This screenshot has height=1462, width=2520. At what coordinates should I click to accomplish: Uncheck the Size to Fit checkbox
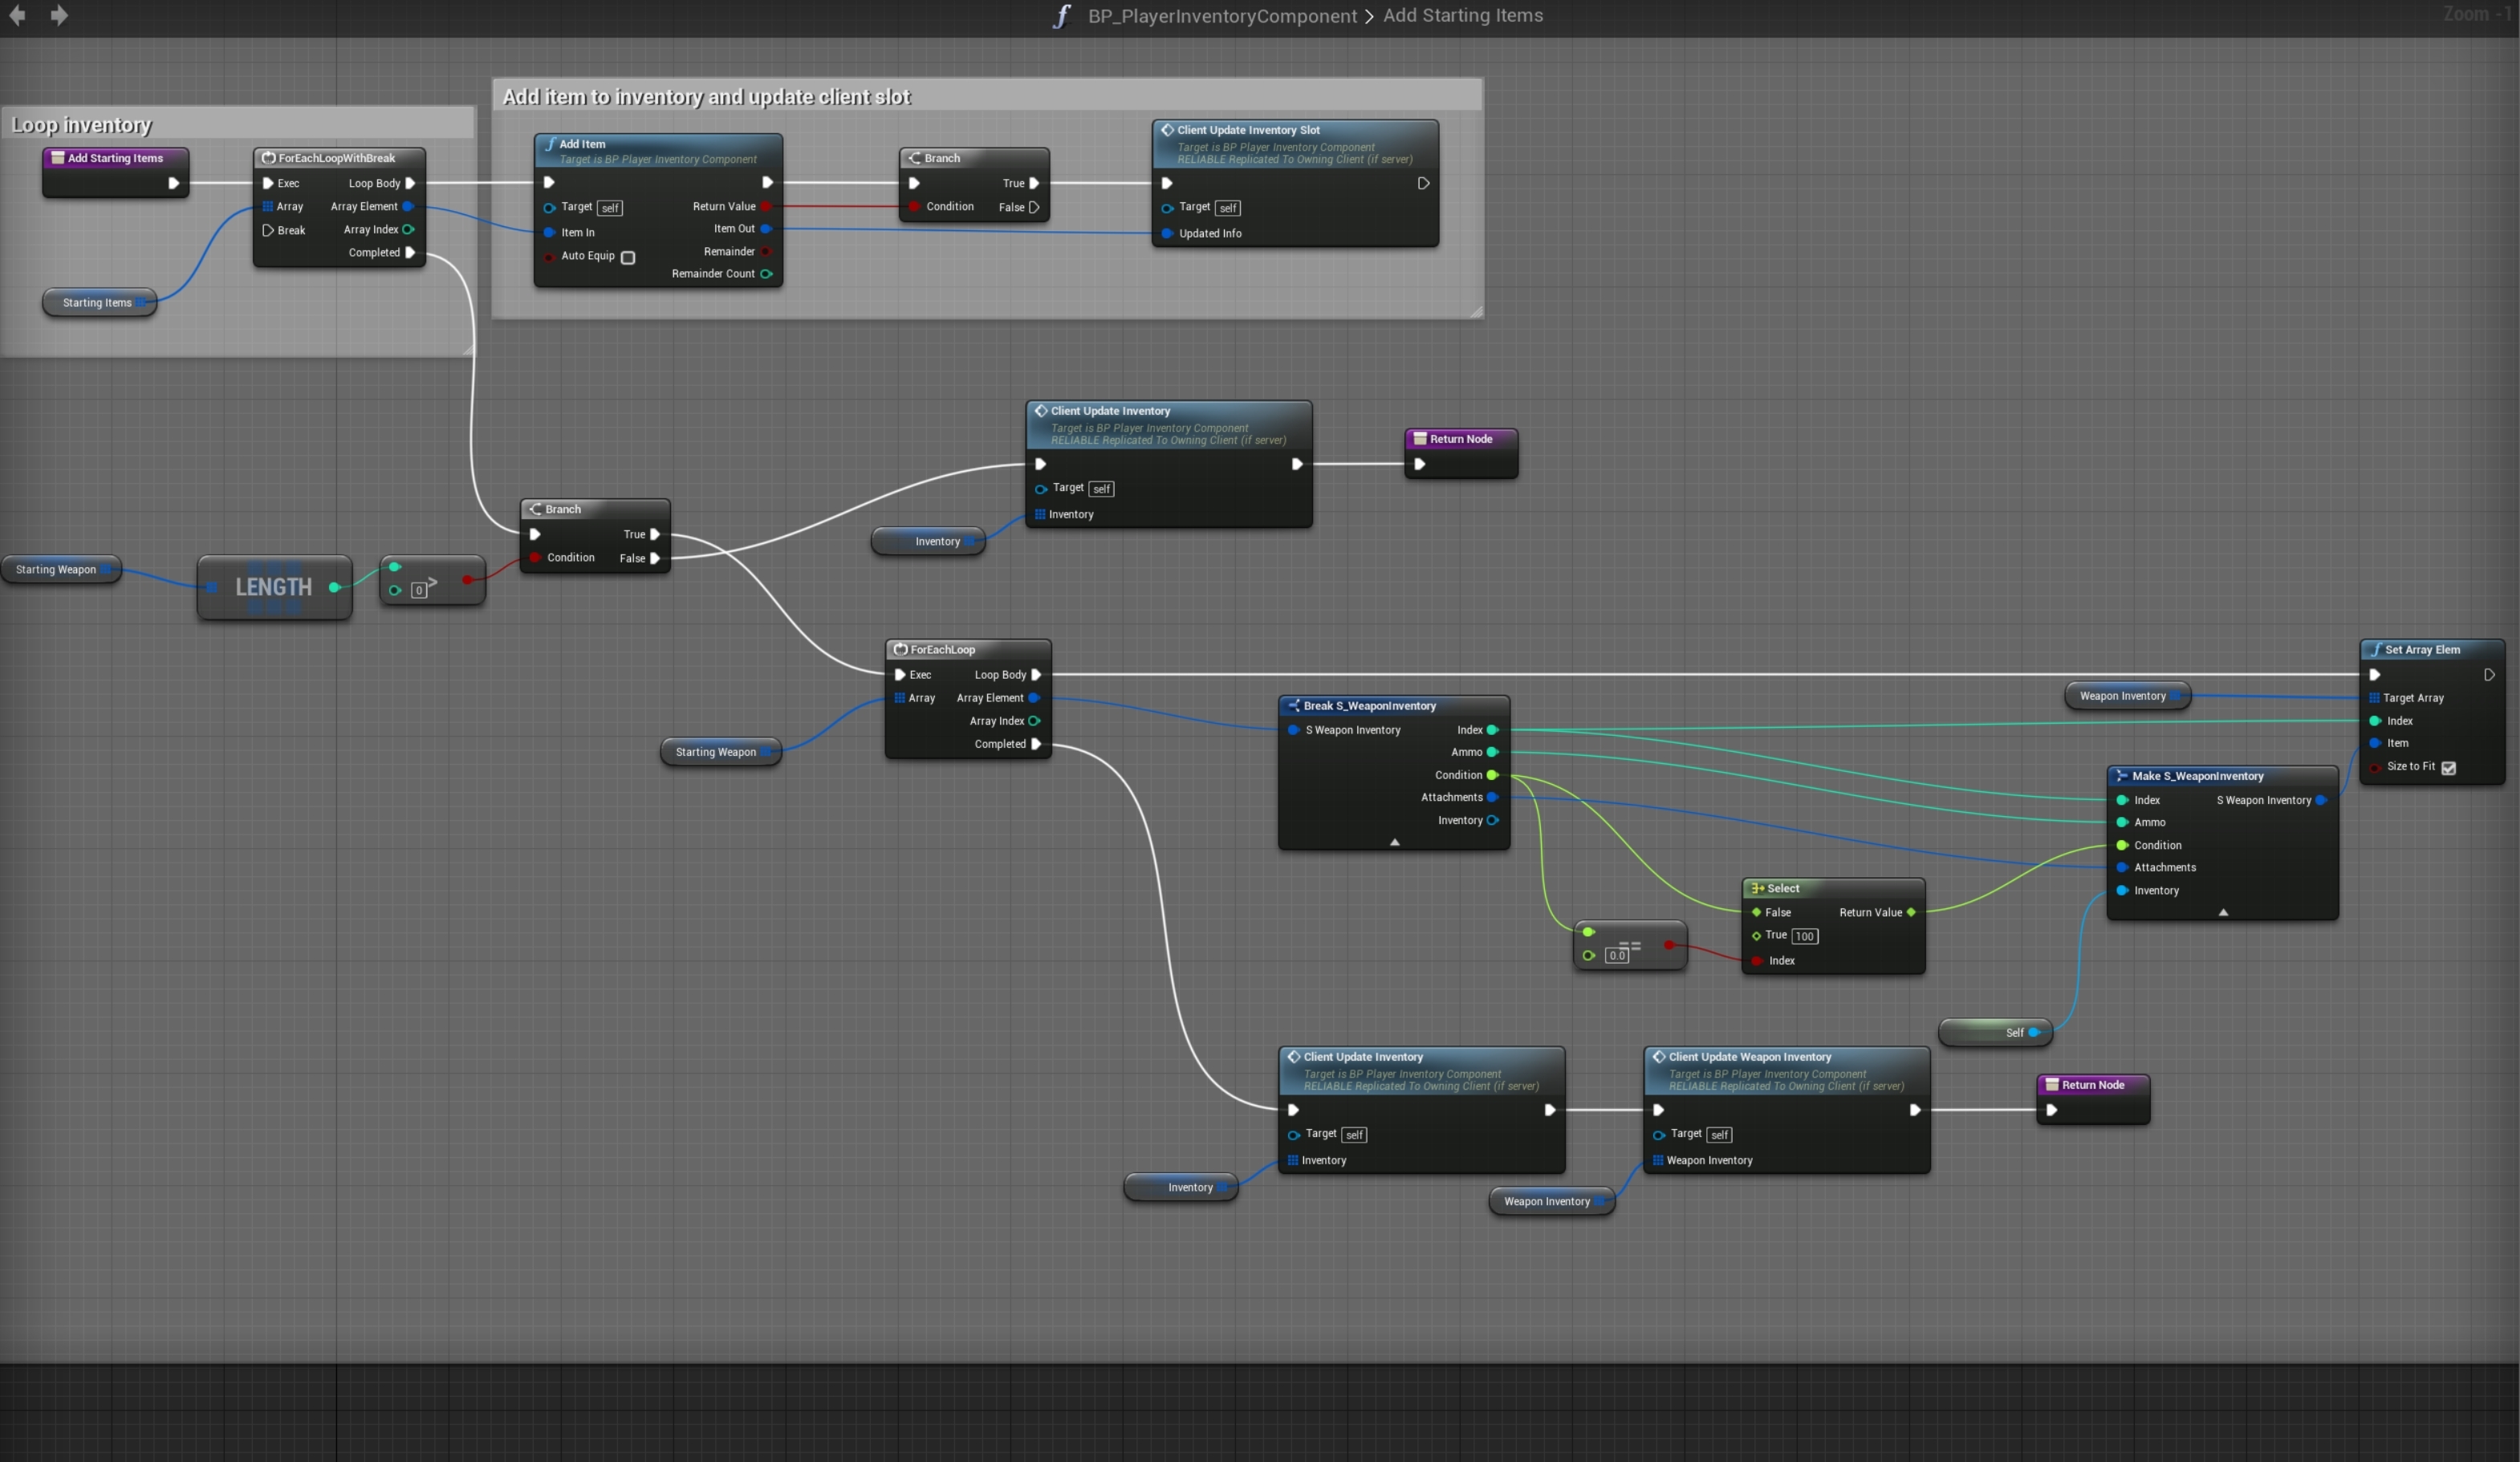click(2448, 768)
